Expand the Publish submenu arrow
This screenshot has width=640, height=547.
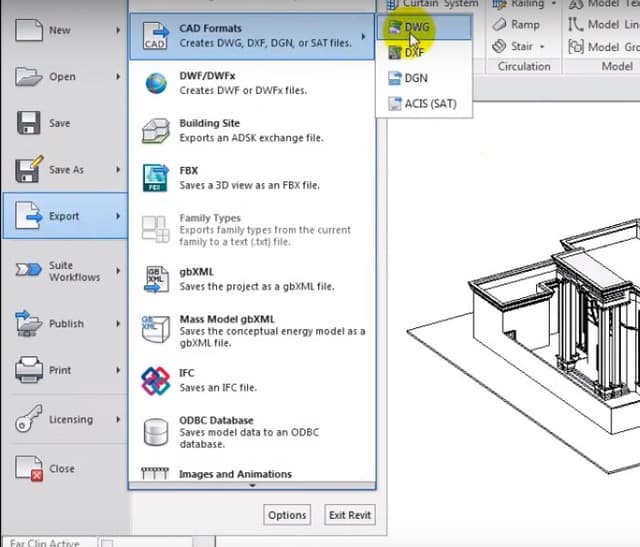(118, 323)
